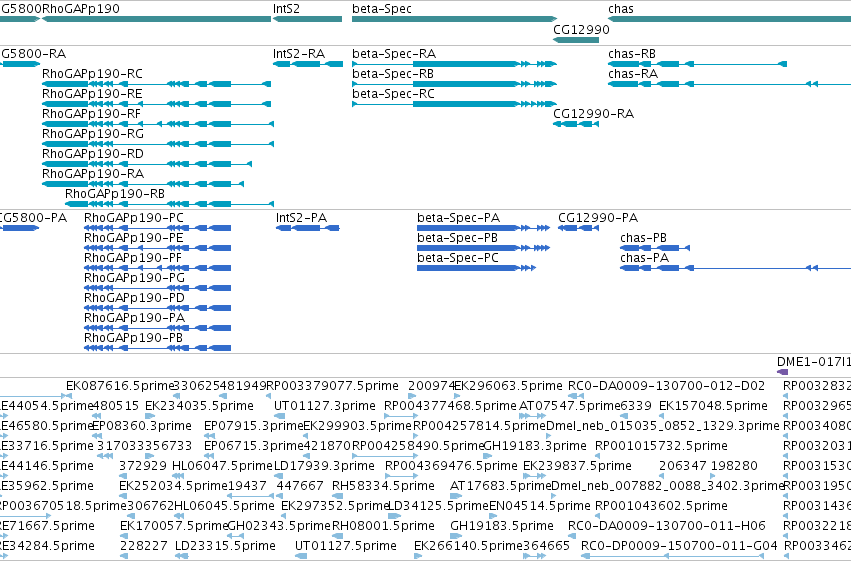
Task: Open the RhoGAPp190-PD protein label
Action: pyautogui.click(x=134, y=298)
